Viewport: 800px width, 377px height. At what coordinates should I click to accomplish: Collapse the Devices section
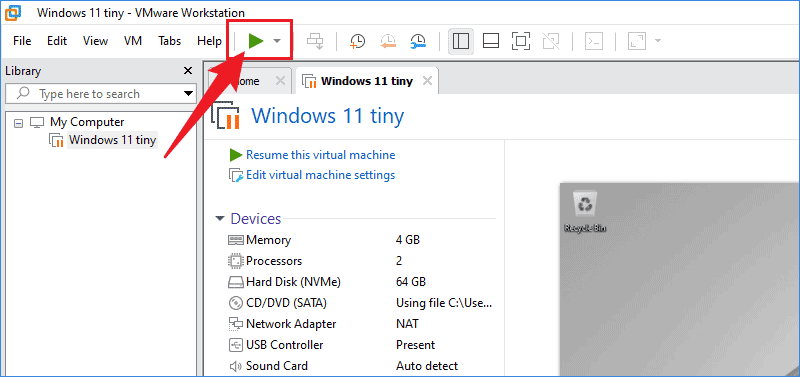220,219
